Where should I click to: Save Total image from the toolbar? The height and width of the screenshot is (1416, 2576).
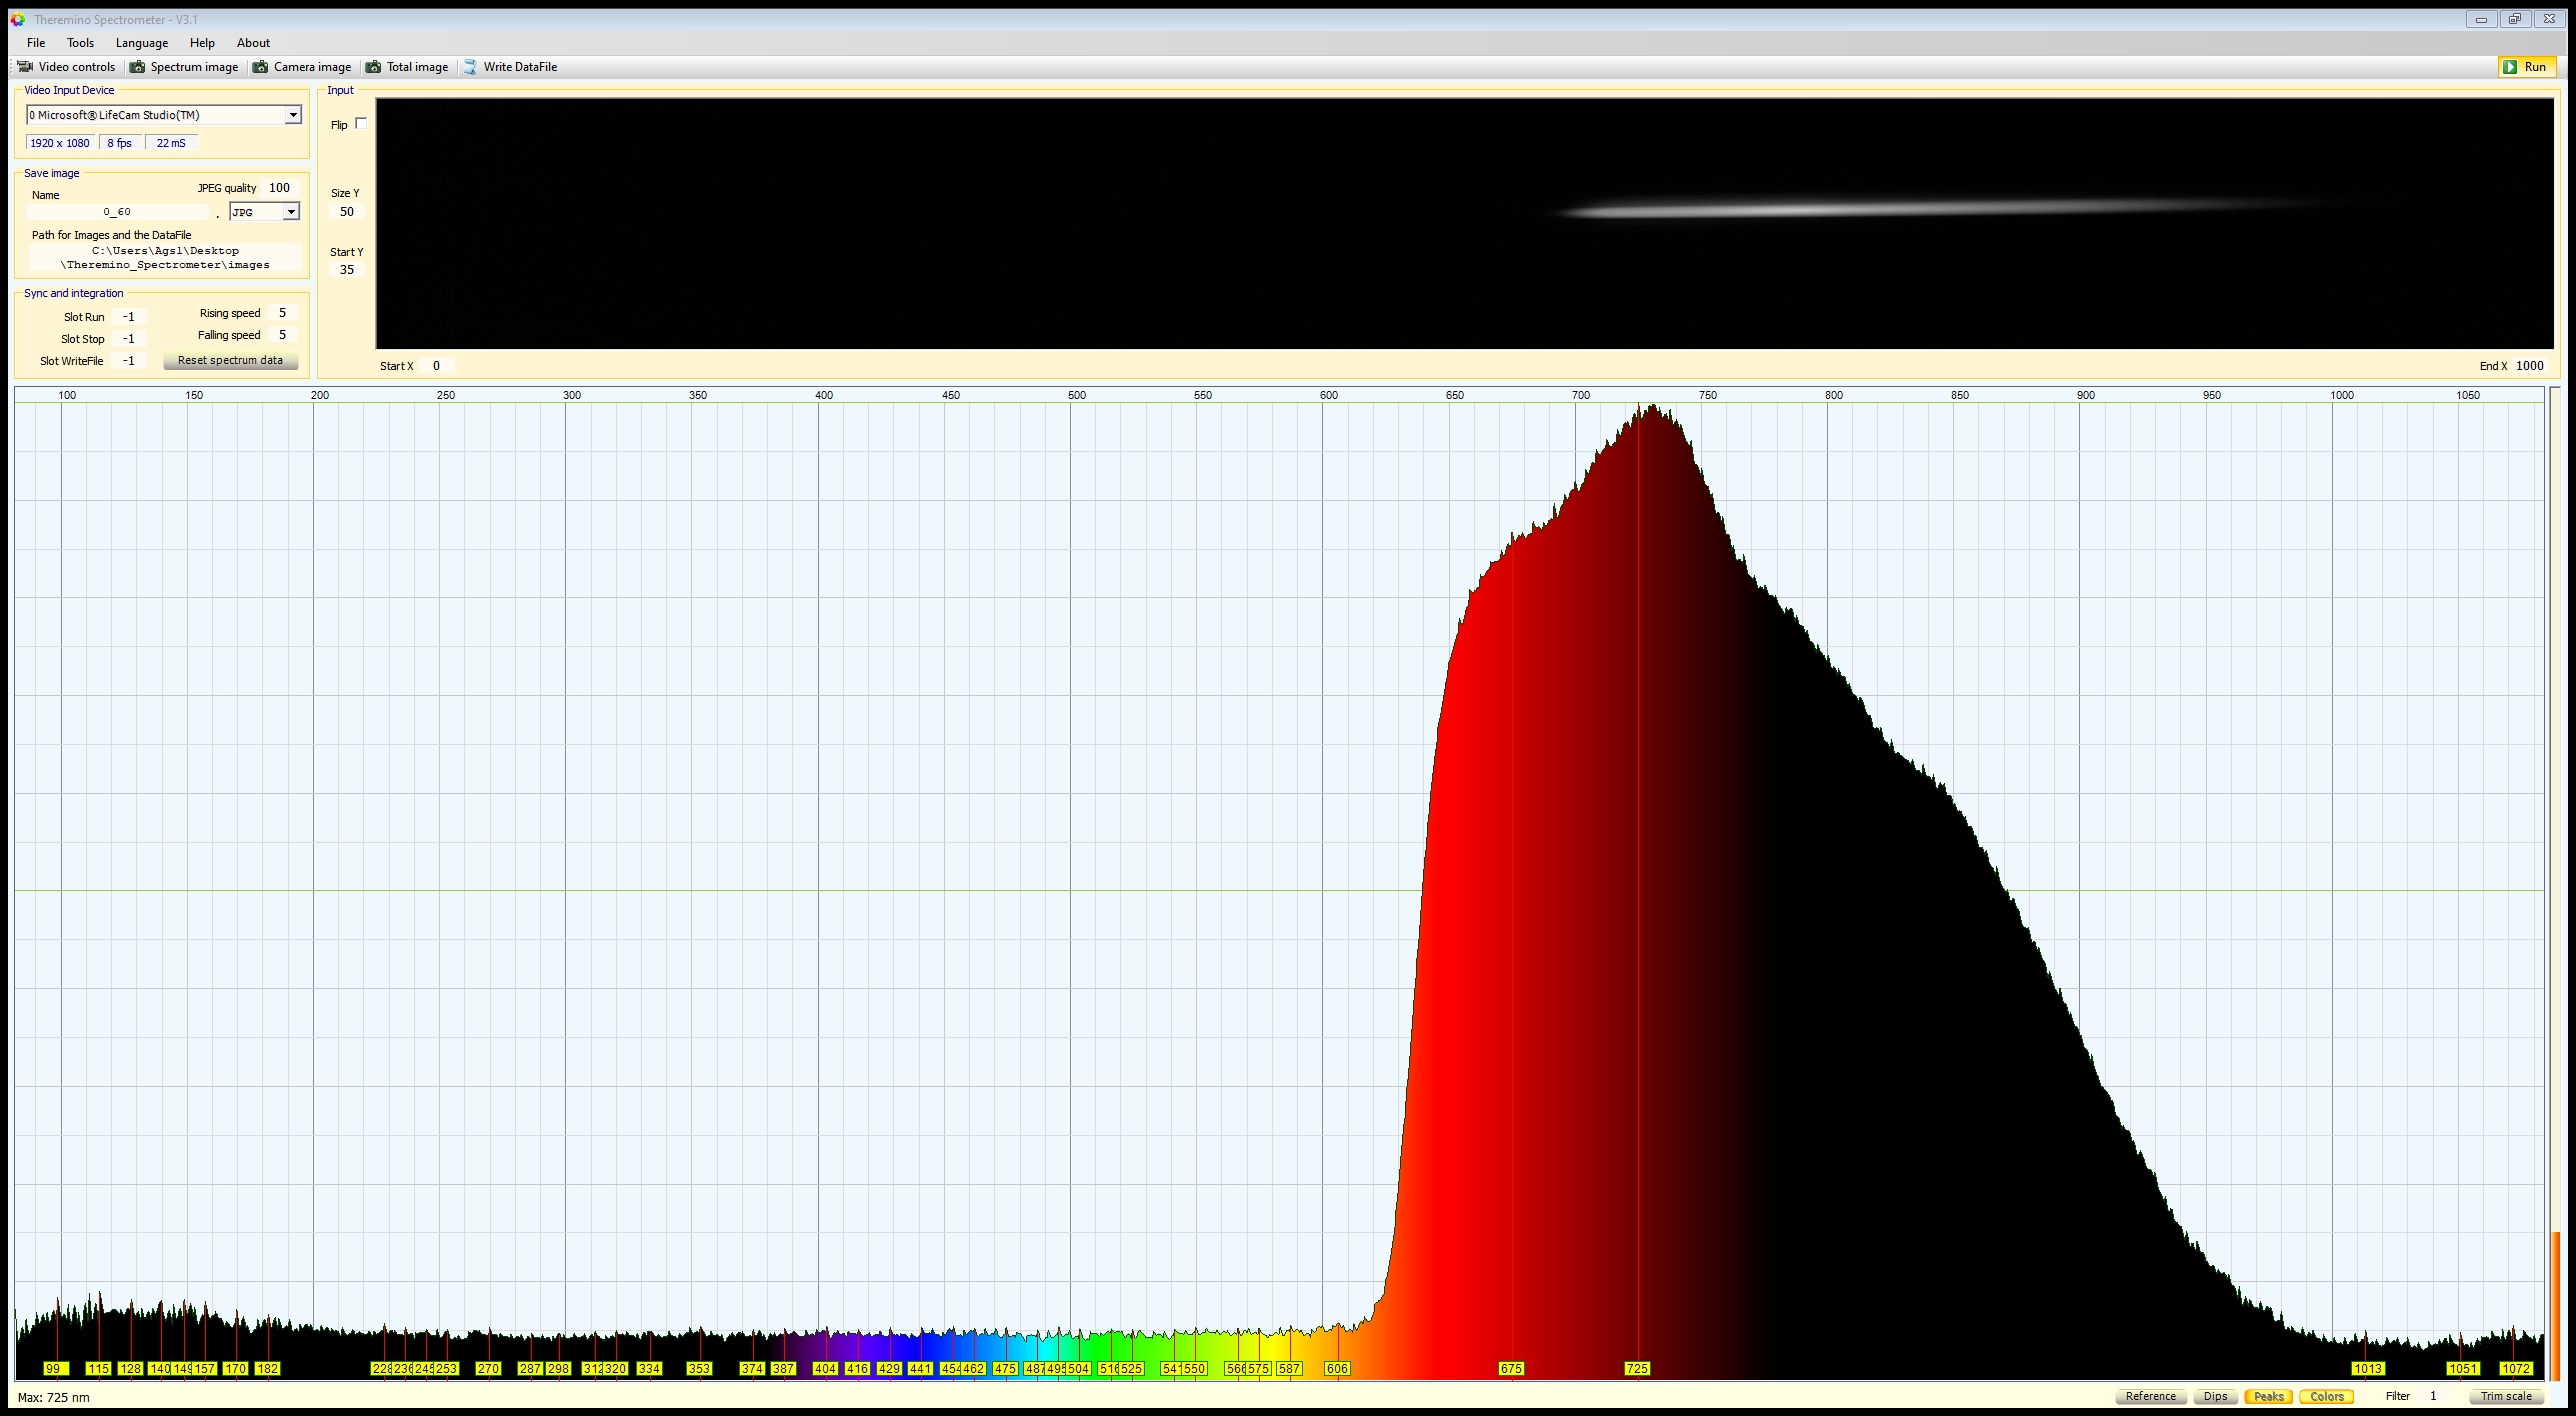[406, 67]
